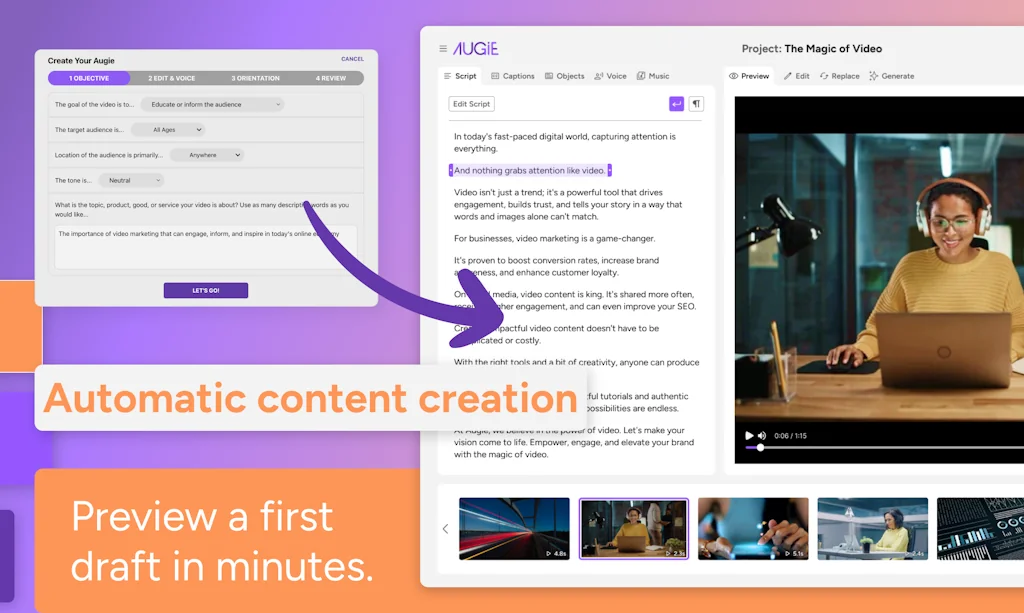
Task: Open the Music tab
Action: click(x=653, y=76)
